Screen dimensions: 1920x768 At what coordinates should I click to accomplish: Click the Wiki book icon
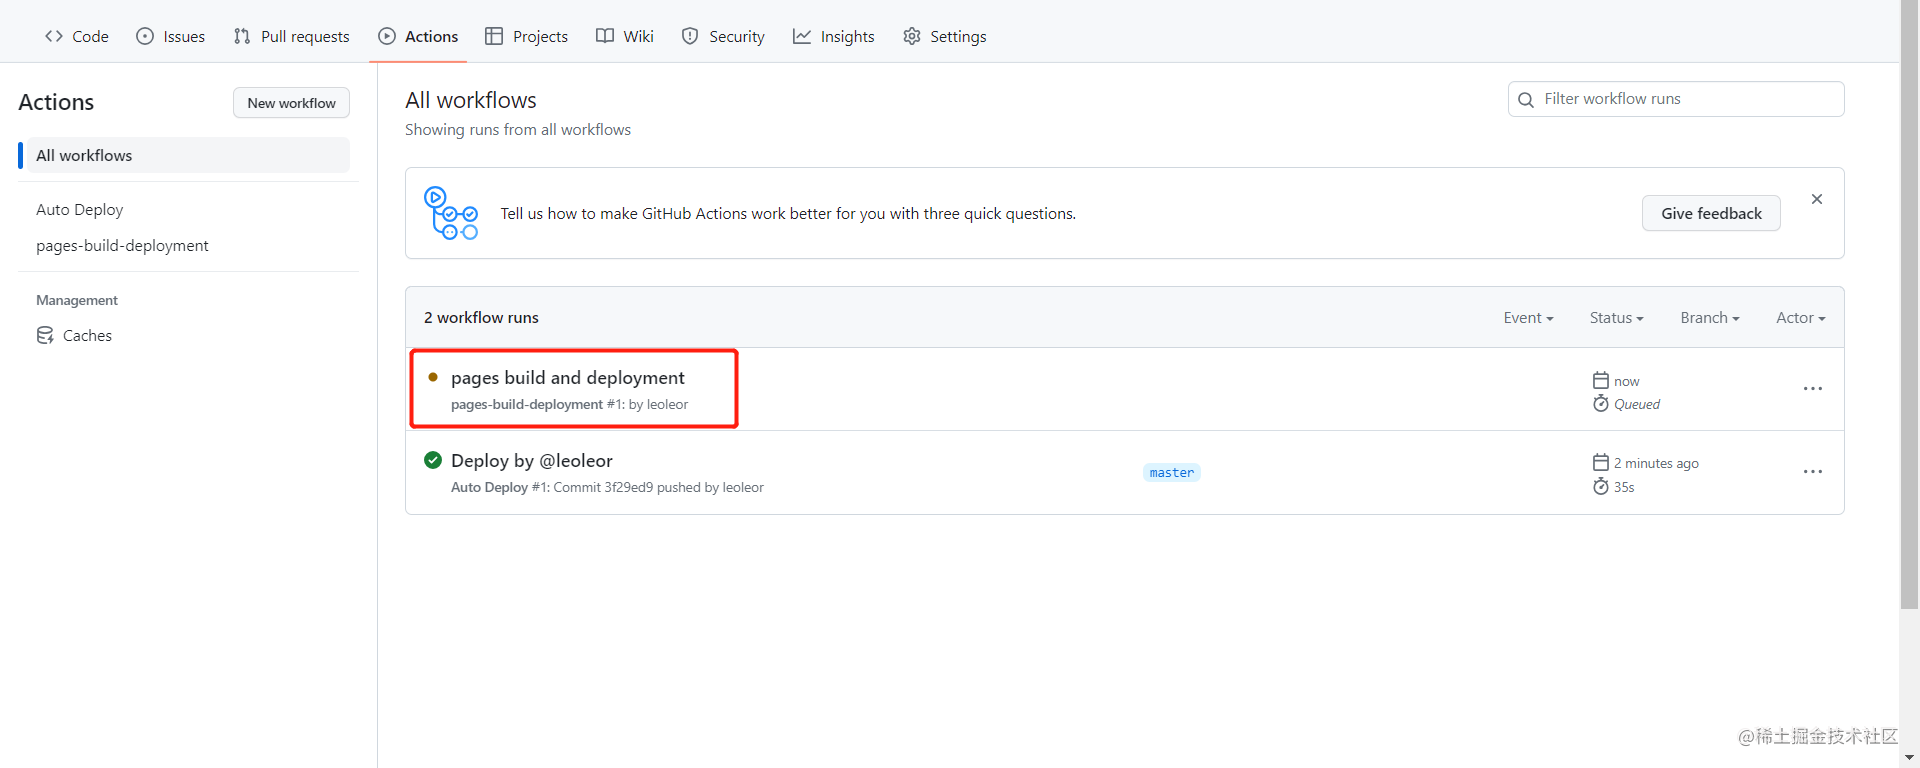605,36
